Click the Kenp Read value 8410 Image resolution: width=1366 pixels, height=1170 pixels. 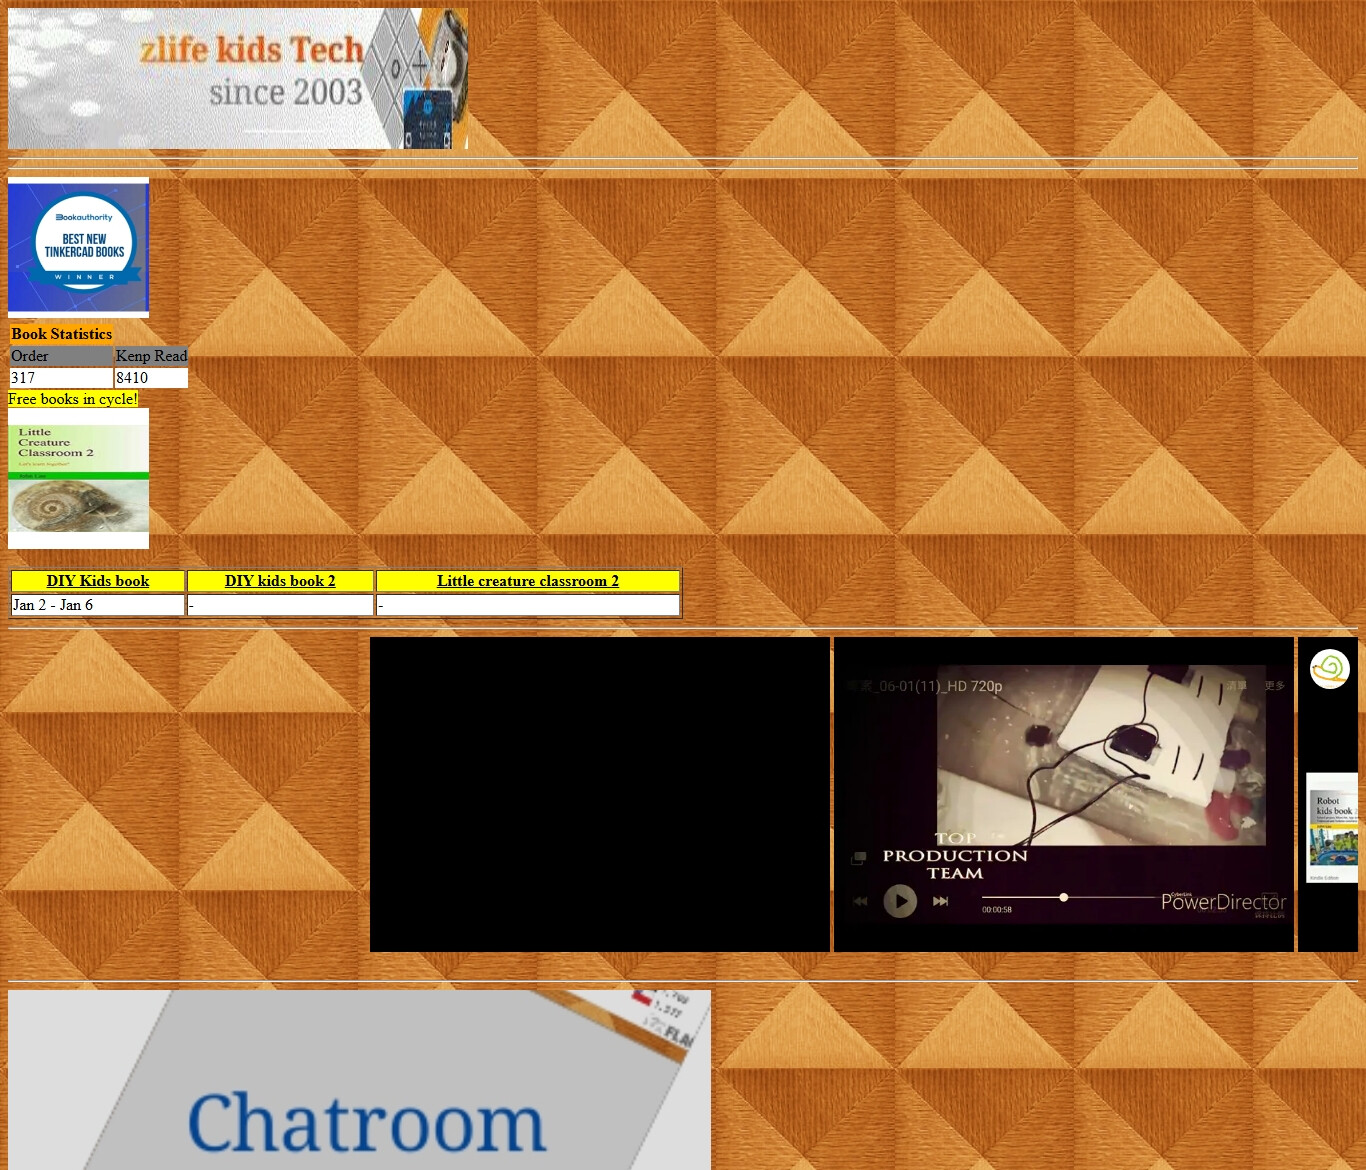pyautogui.click(x=150, y=378)
